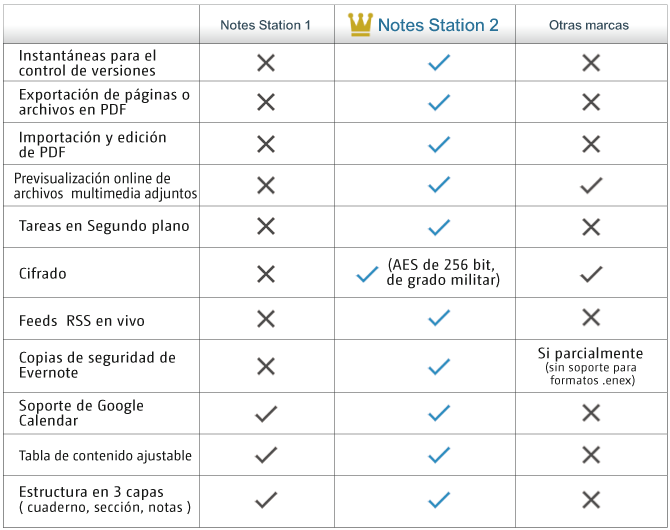Click Notes Station 2 checkmark for Tareas en Segundo plano
Image resolution: width=670 pixels, height=530 pixels.
click(438, 227)
